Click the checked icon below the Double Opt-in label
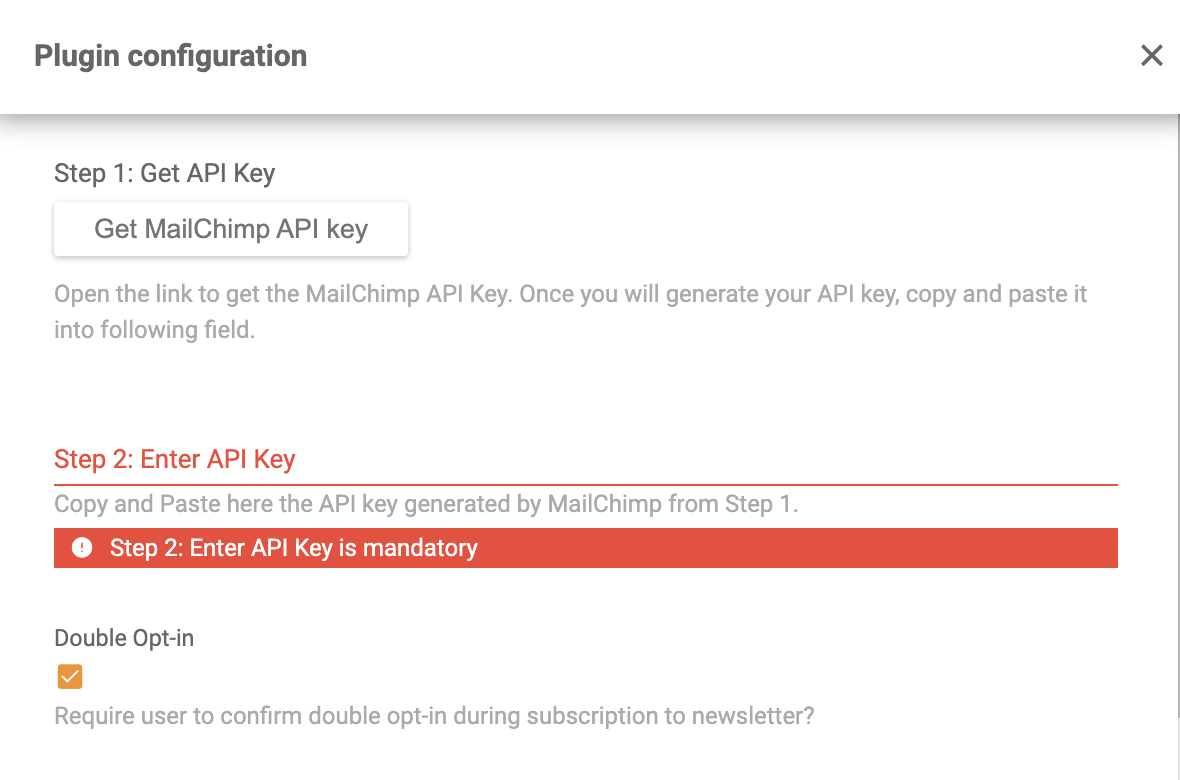1180x780 pixels. tap(69, 677)
